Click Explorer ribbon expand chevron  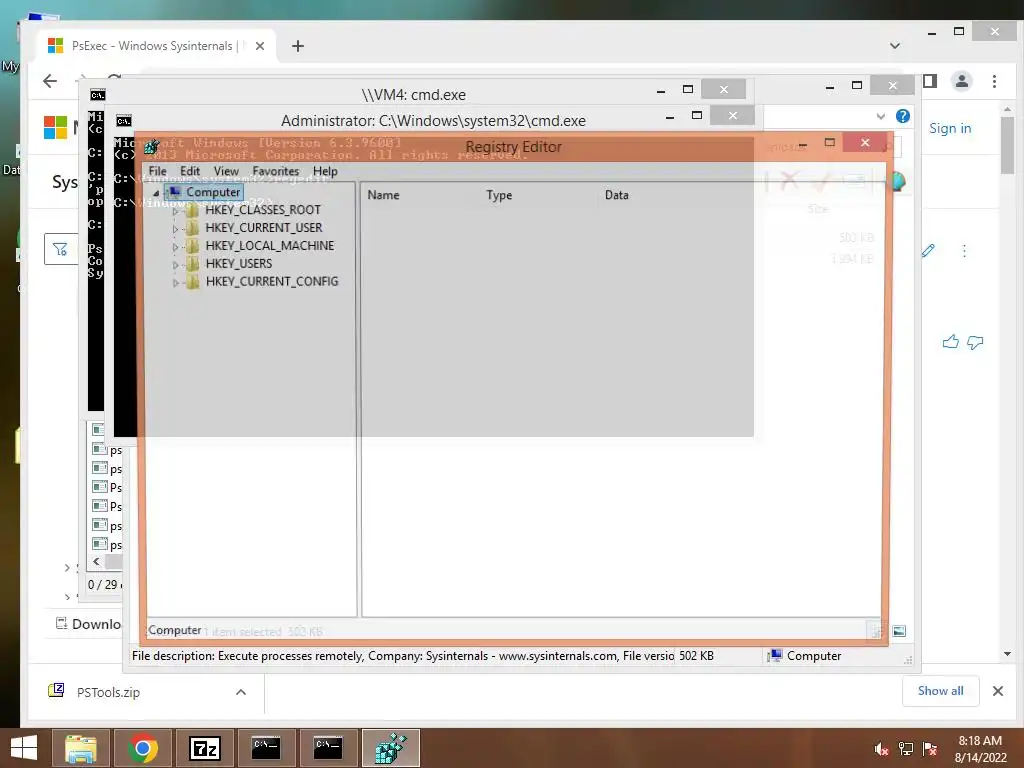tap(880, 116)
